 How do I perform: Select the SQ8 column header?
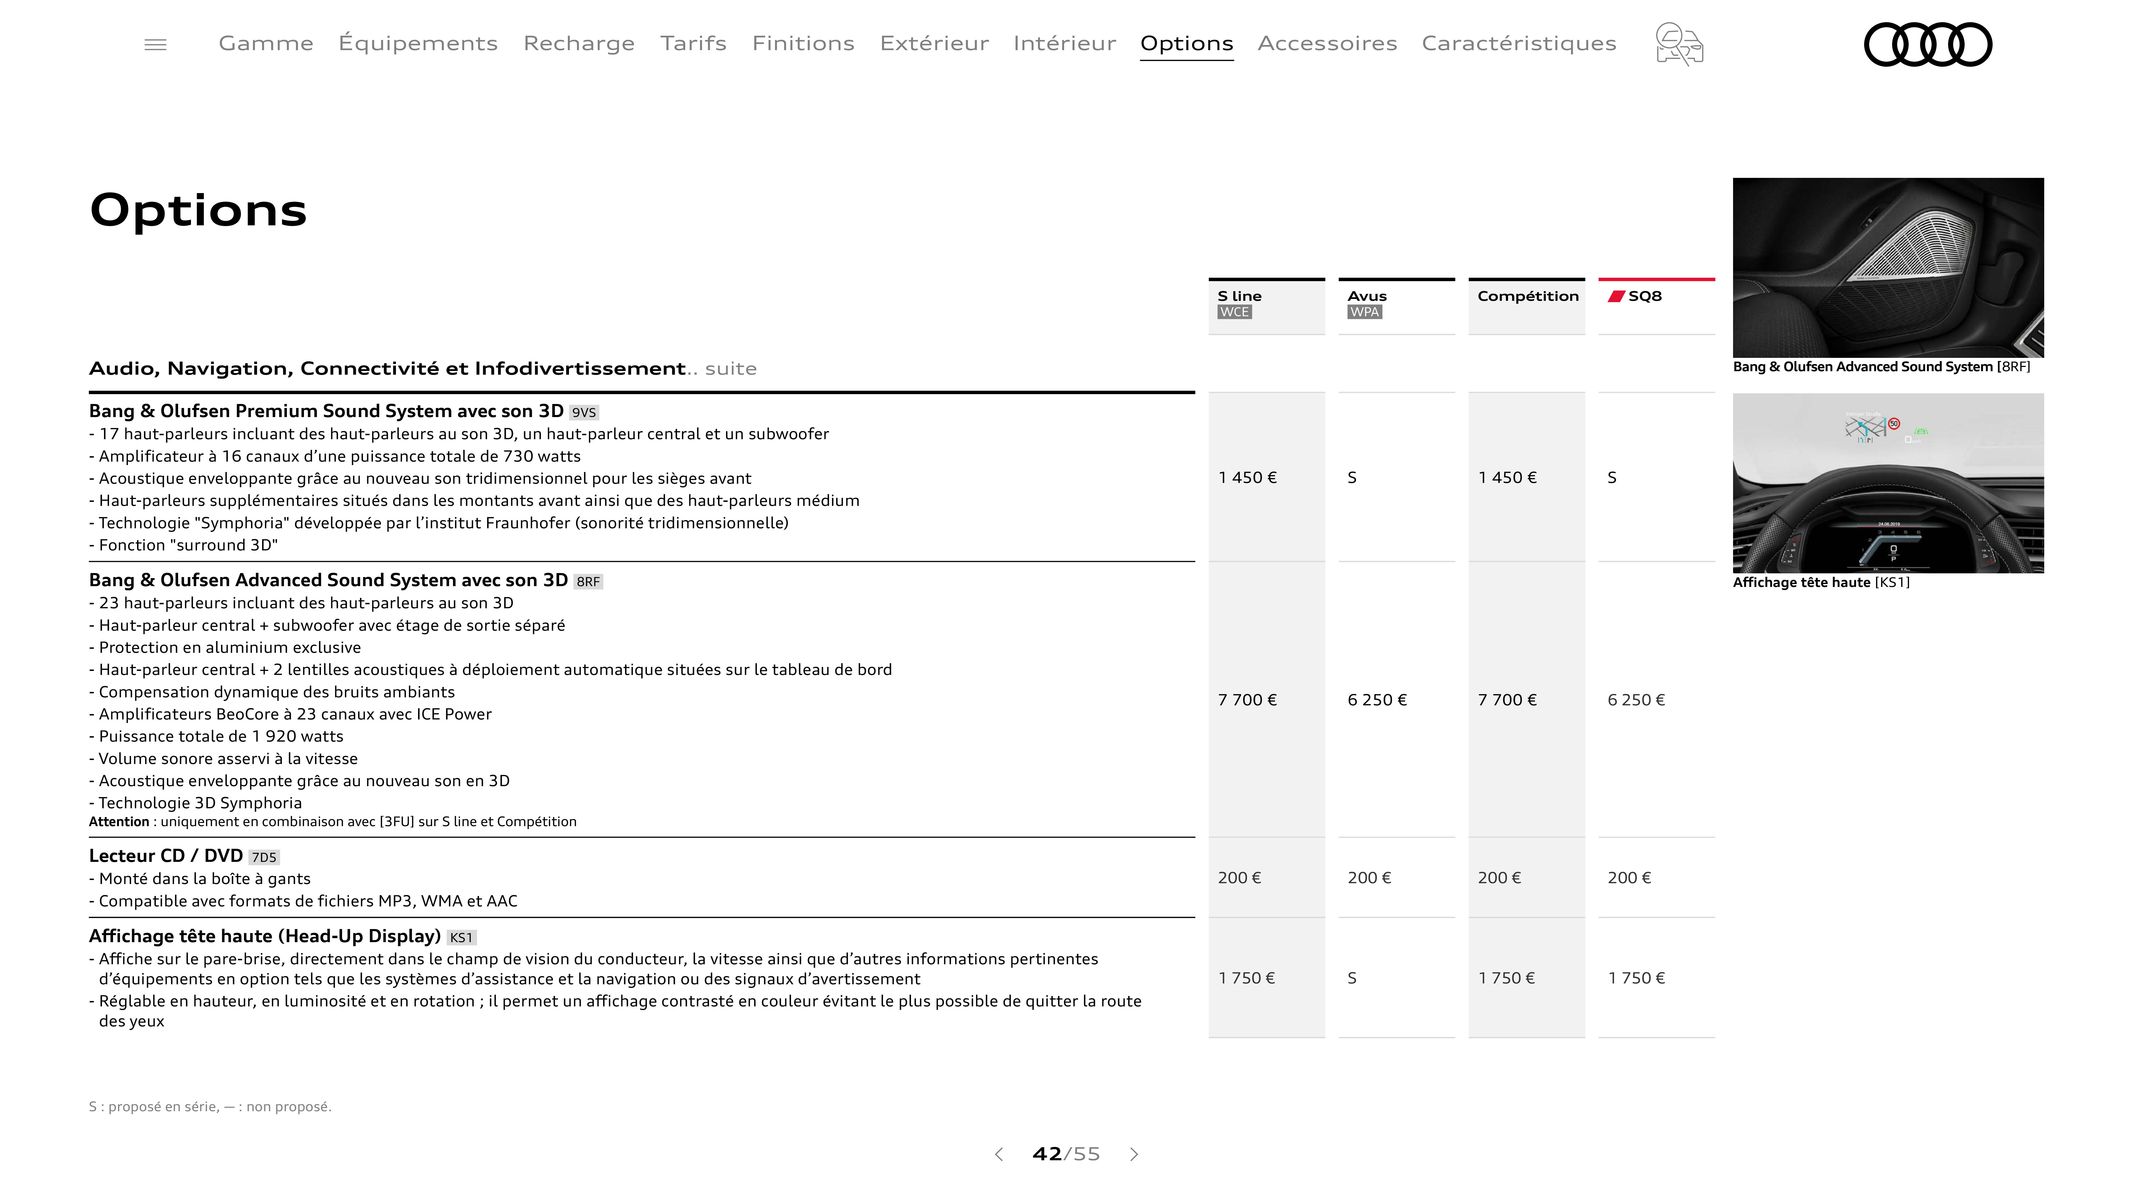(x=1656, y=305)
